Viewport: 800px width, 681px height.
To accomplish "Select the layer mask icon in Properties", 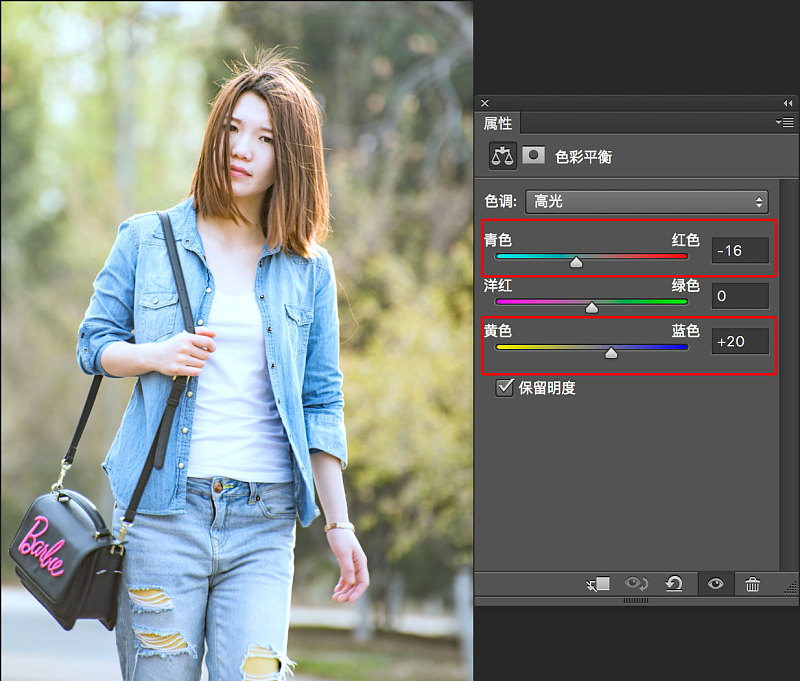I will [x=533, y=155].
